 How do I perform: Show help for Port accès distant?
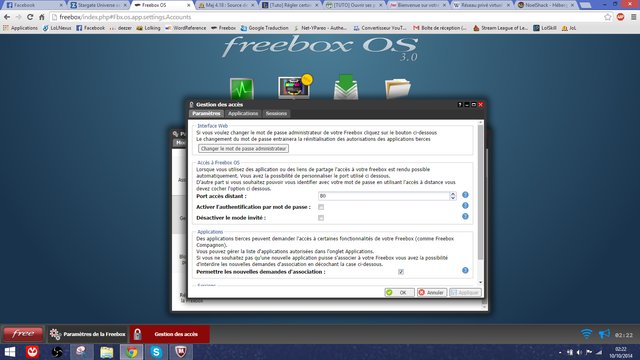tap(465, 195)
